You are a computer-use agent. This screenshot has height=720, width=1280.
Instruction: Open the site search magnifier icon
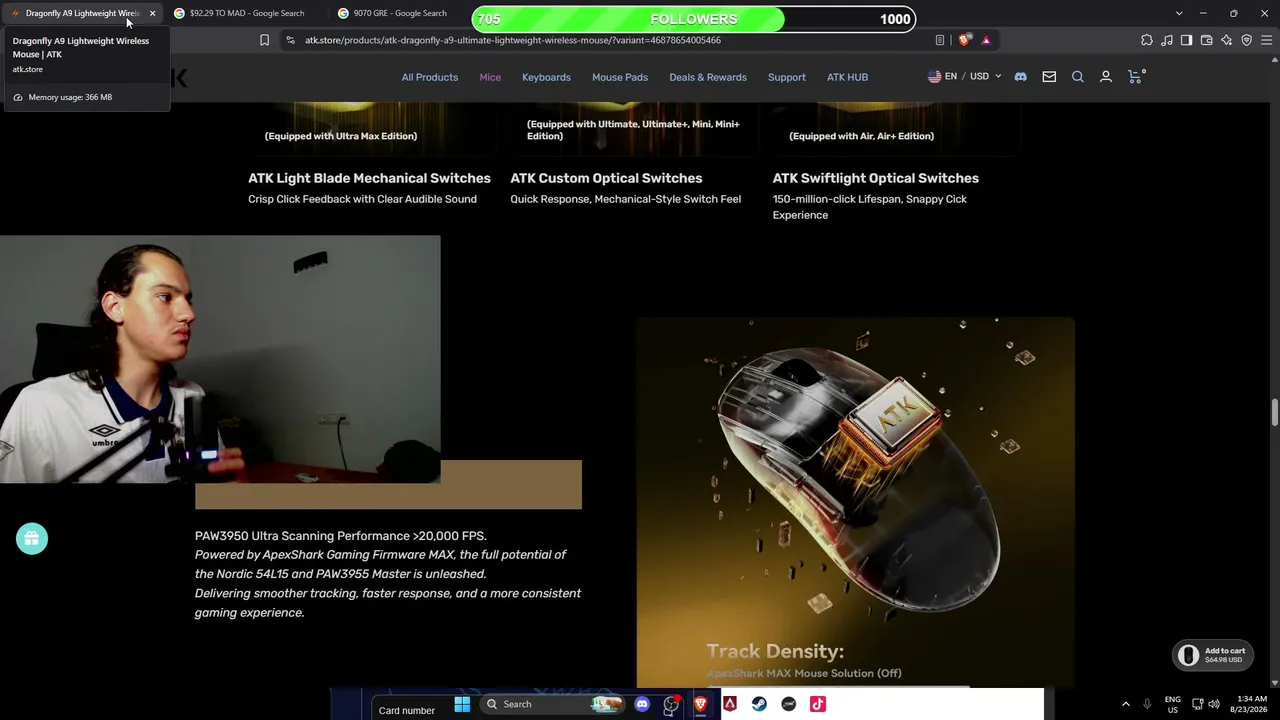point(1078,77)
